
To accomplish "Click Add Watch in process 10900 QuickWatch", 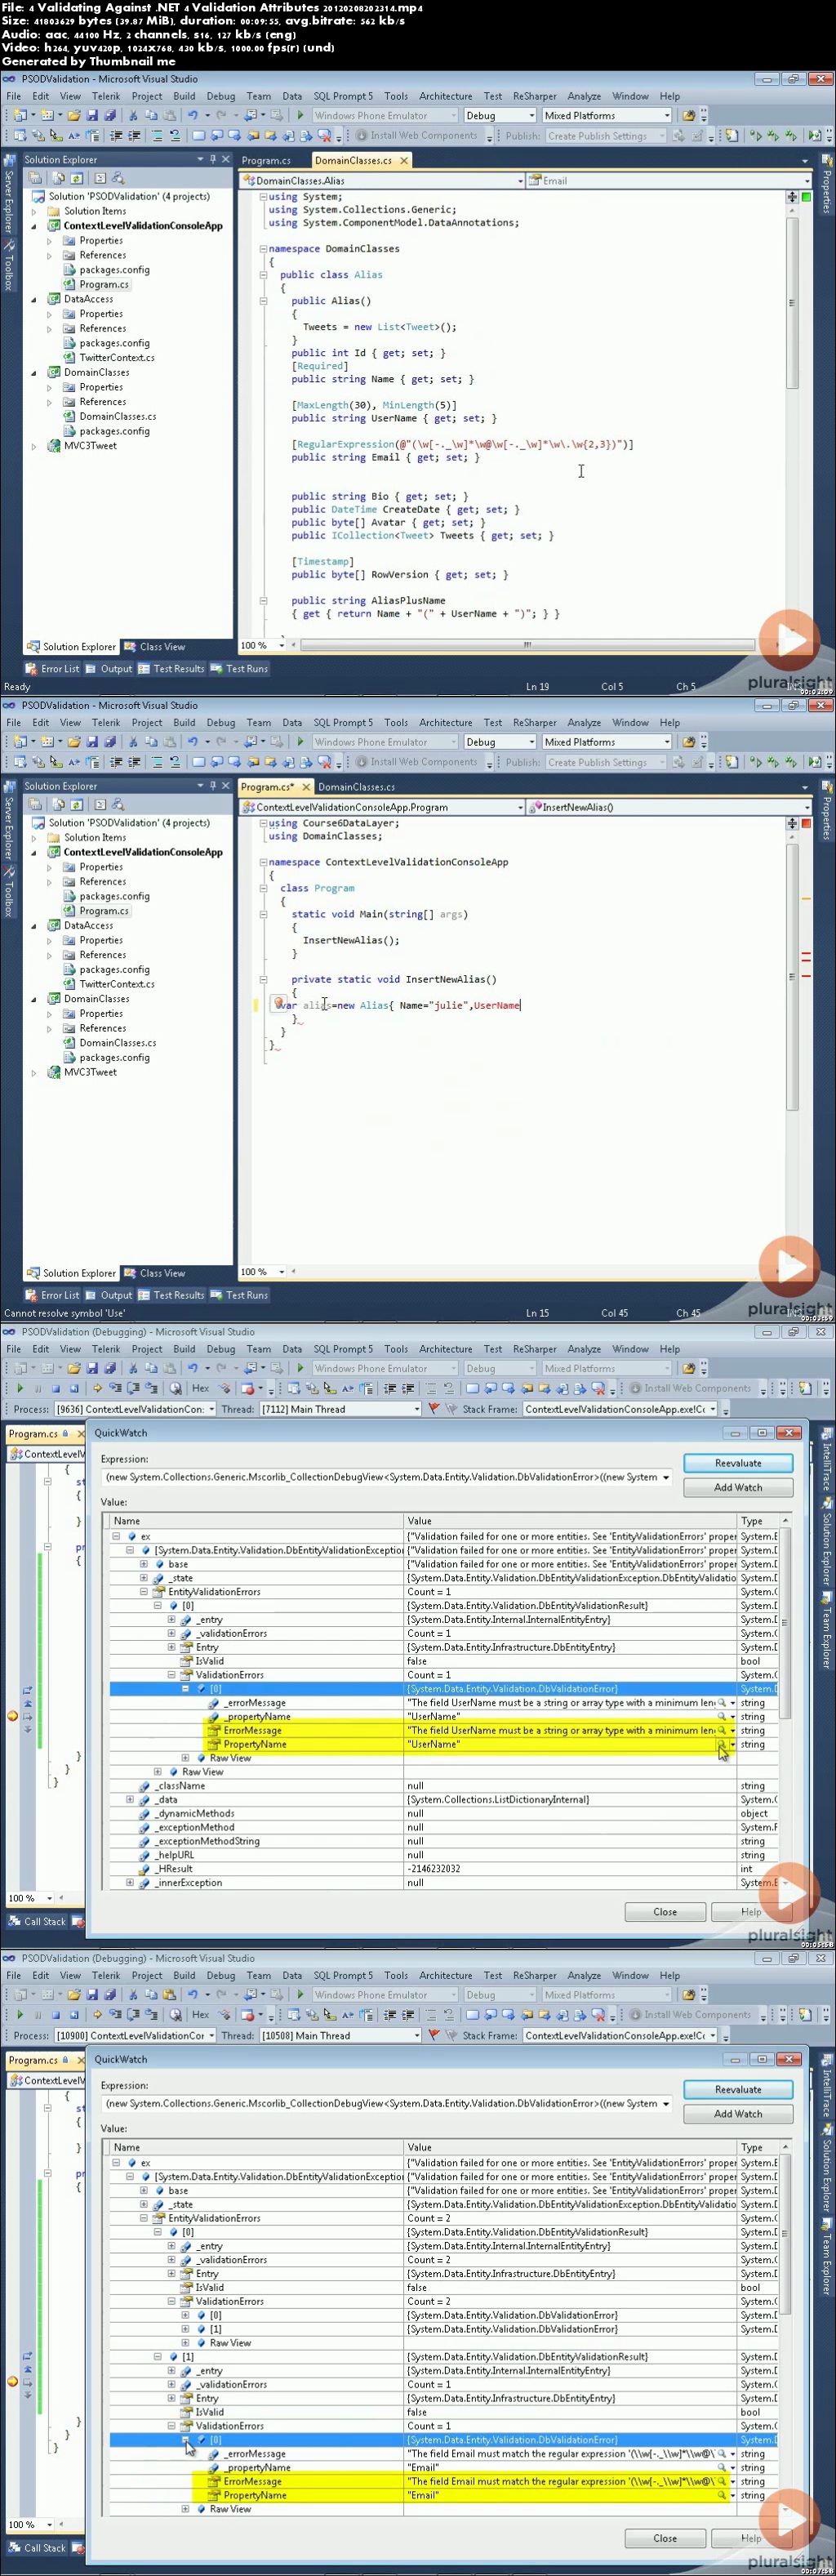I will pos(738,2113).
